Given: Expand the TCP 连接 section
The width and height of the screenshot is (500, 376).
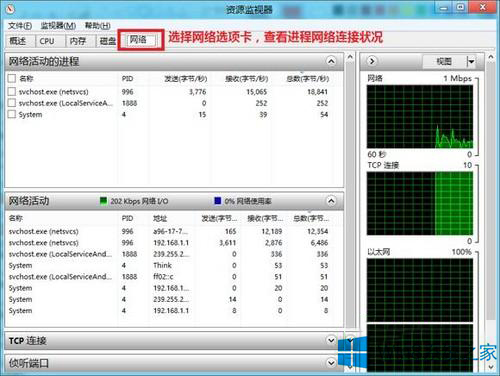Looking at the screenshot, I should point(331,340).
